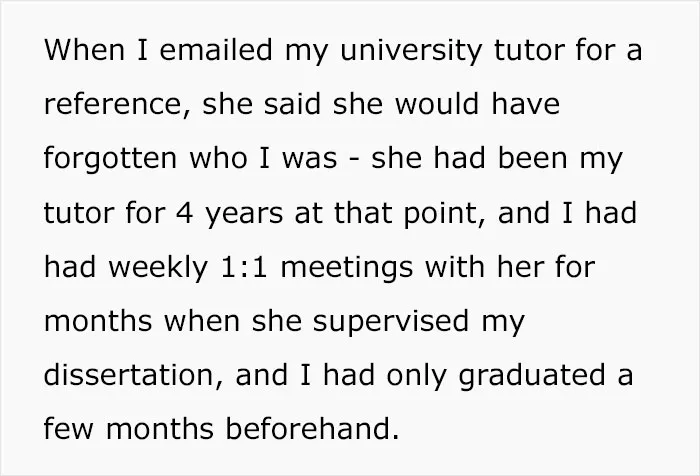Click the word "graduated"

[x=532, y=377]
